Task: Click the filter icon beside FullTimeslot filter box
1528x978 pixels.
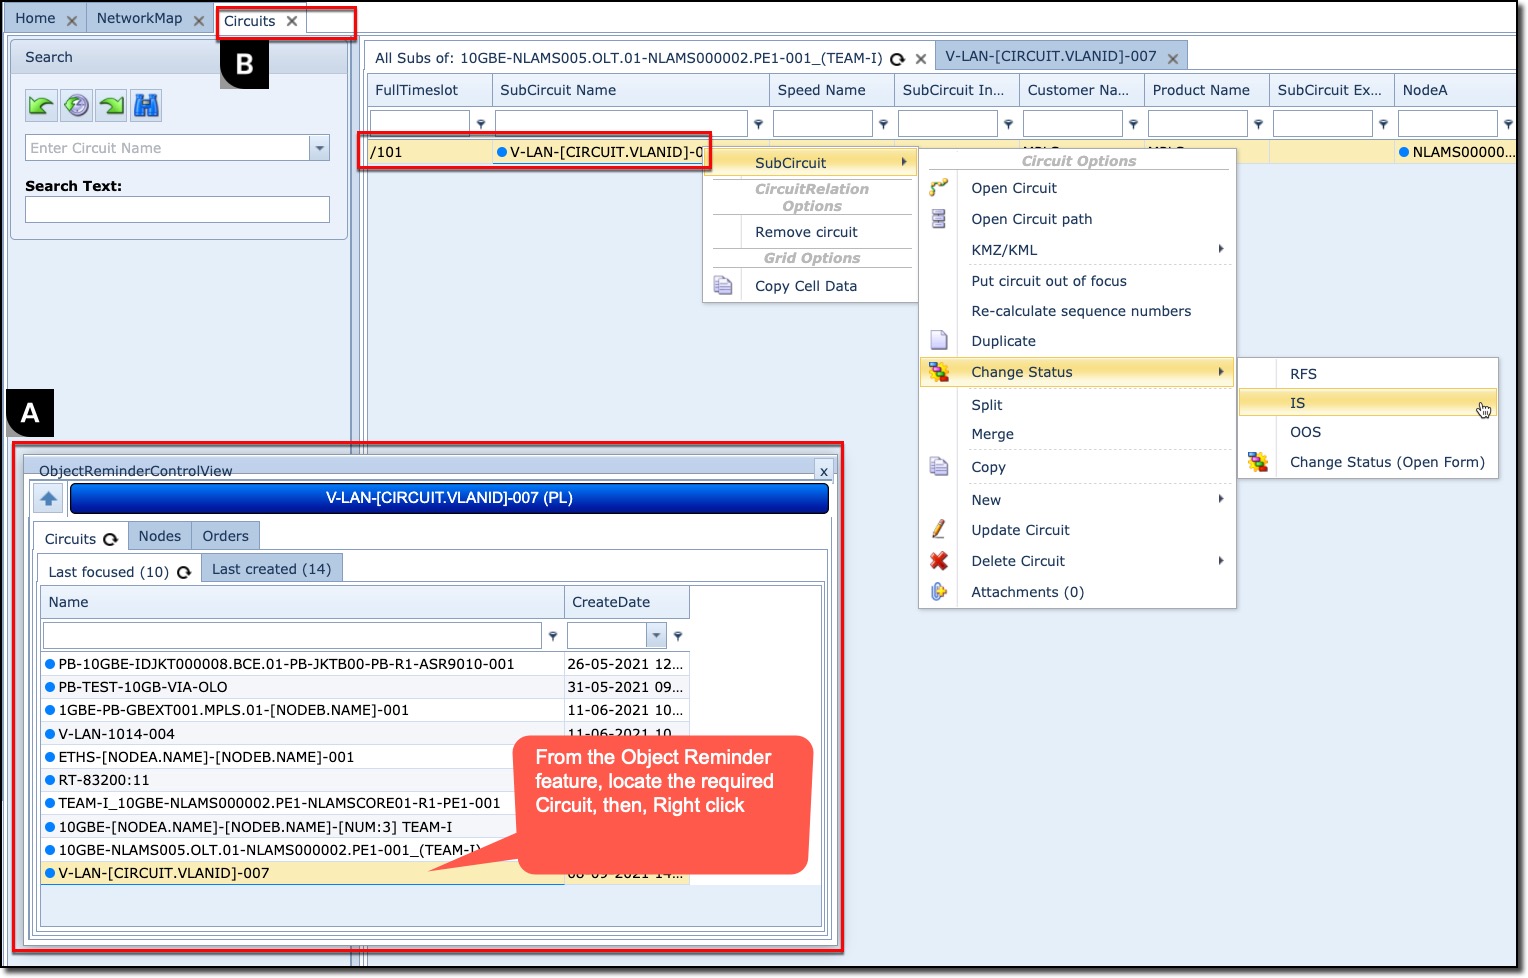Action: pos(481,124)
